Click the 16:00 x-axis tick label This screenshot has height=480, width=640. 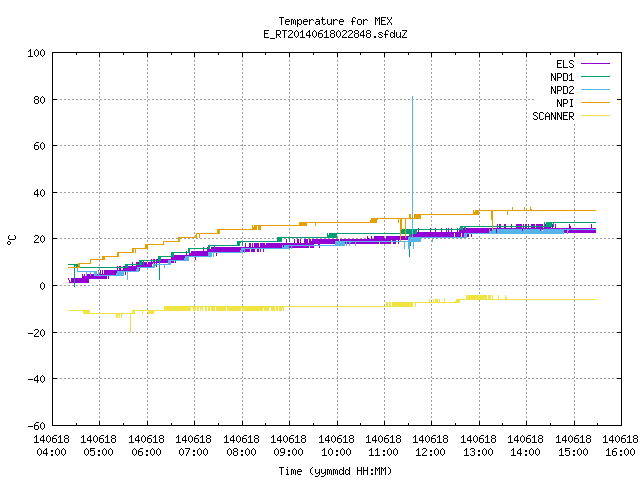pos(620,452)
